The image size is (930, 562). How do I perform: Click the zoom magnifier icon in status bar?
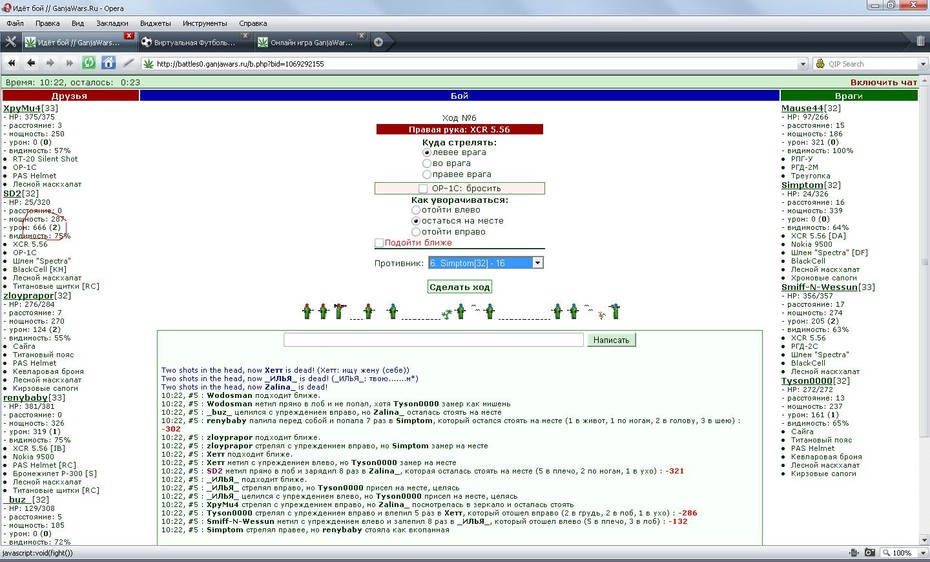(886, 553)
